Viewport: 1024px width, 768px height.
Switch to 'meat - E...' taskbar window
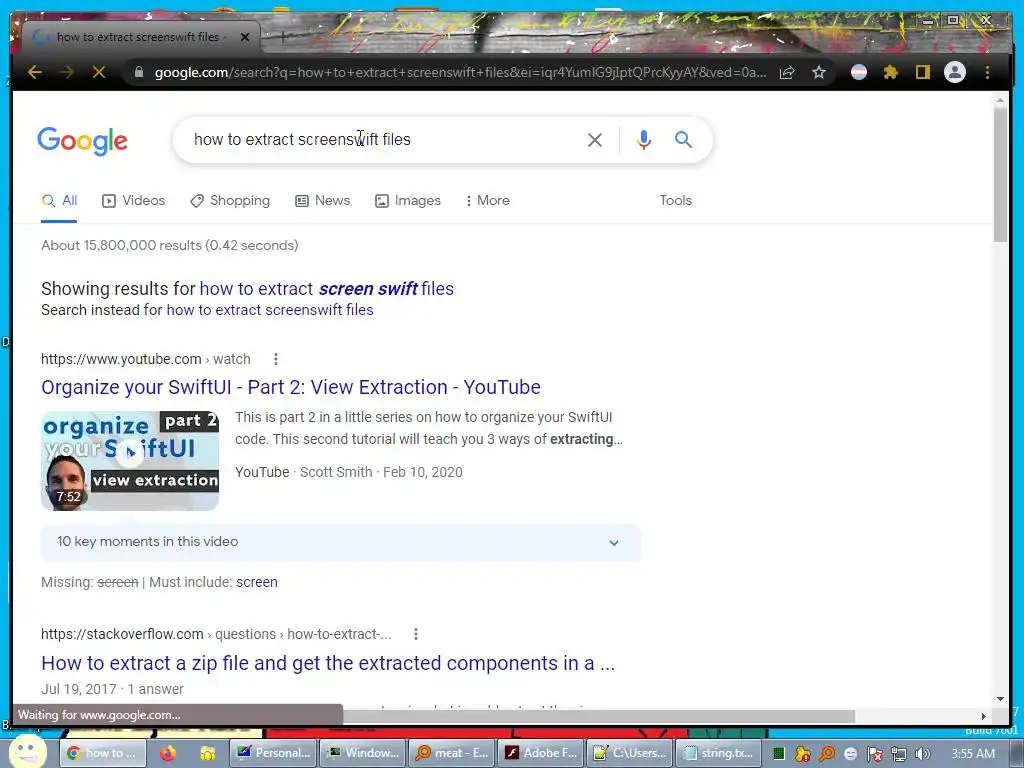[452, 753]
